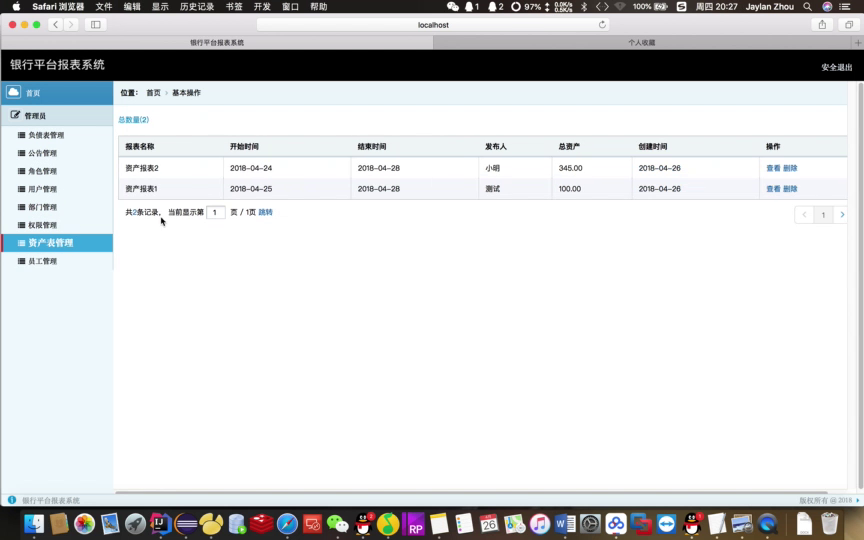The image size is (864, 540).
Task: Open TeamViewer from the dock
Action: tap(666, 524)
